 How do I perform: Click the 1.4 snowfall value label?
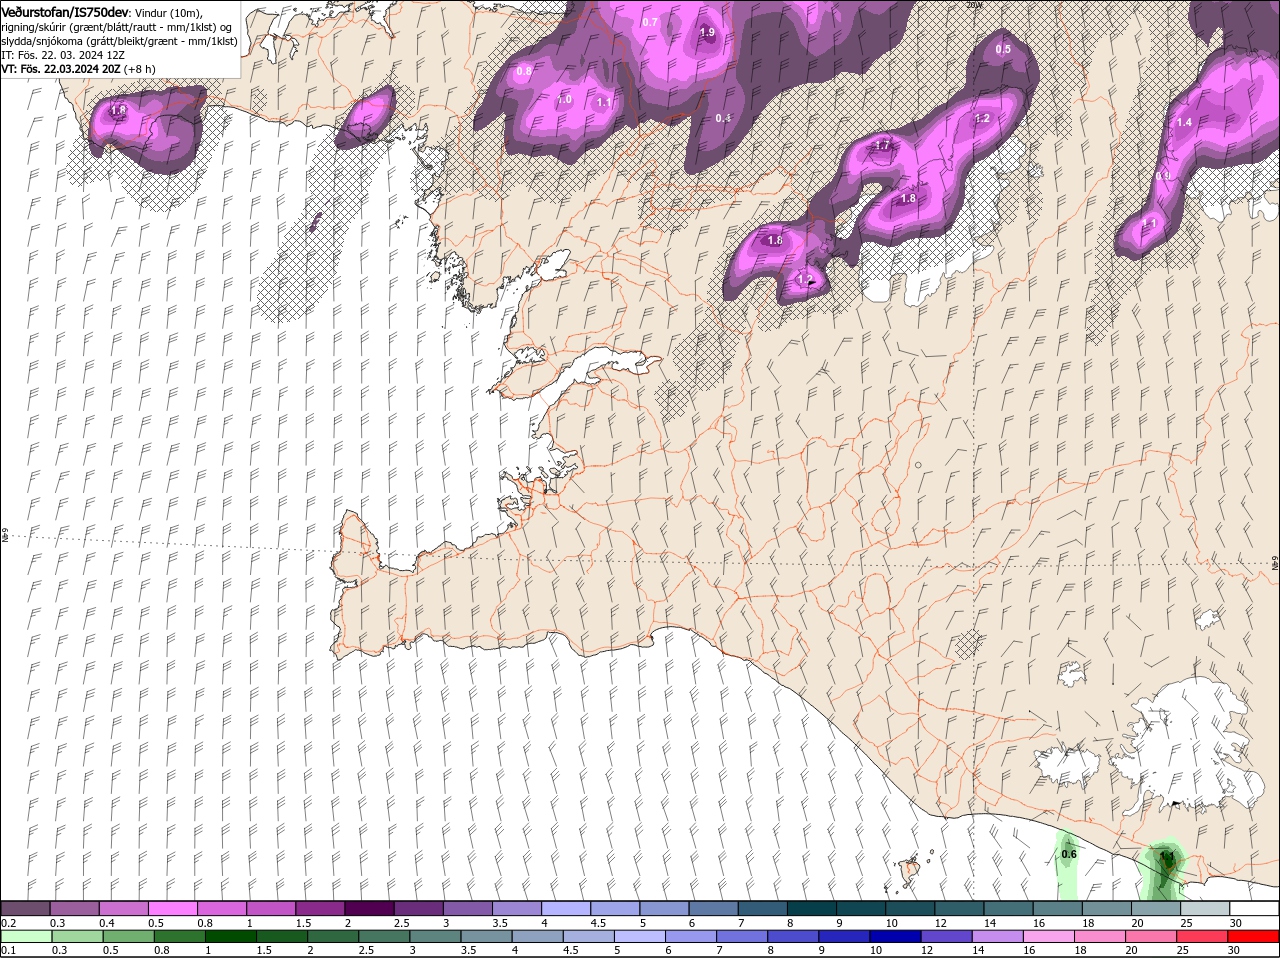point(1184,122)
